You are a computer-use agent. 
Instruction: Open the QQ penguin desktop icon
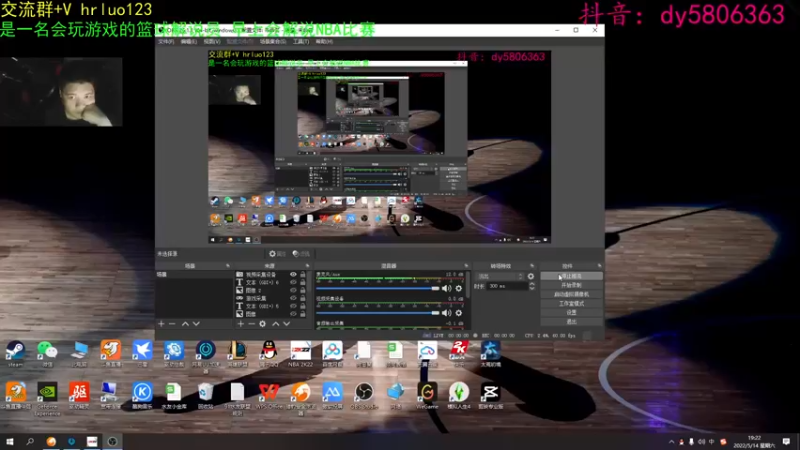coord(269,354)
